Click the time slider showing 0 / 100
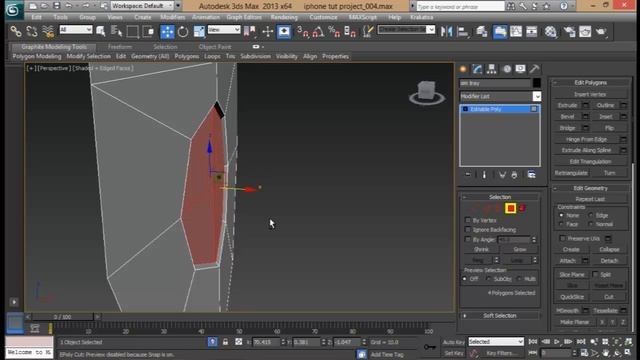 click(62, 317)
